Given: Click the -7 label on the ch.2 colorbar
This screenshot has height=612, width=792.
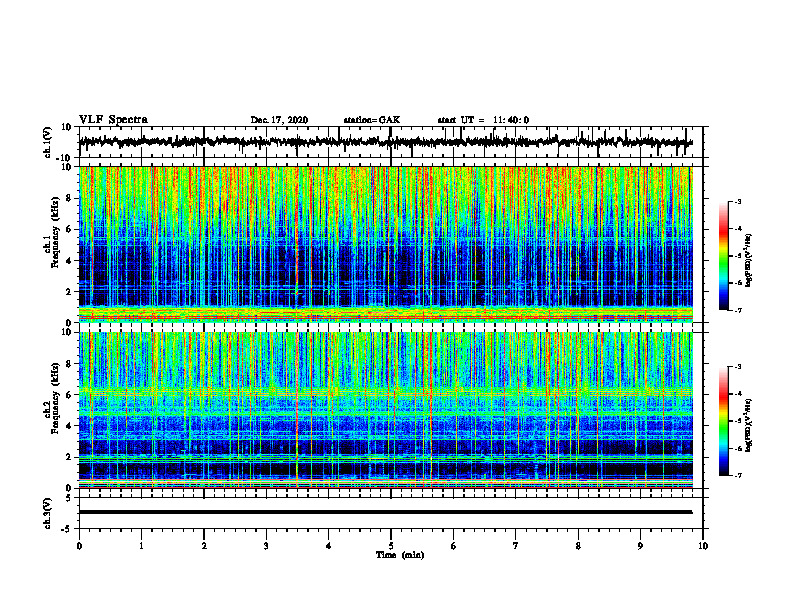Looking at the screenshot, I should click(737, 476).
